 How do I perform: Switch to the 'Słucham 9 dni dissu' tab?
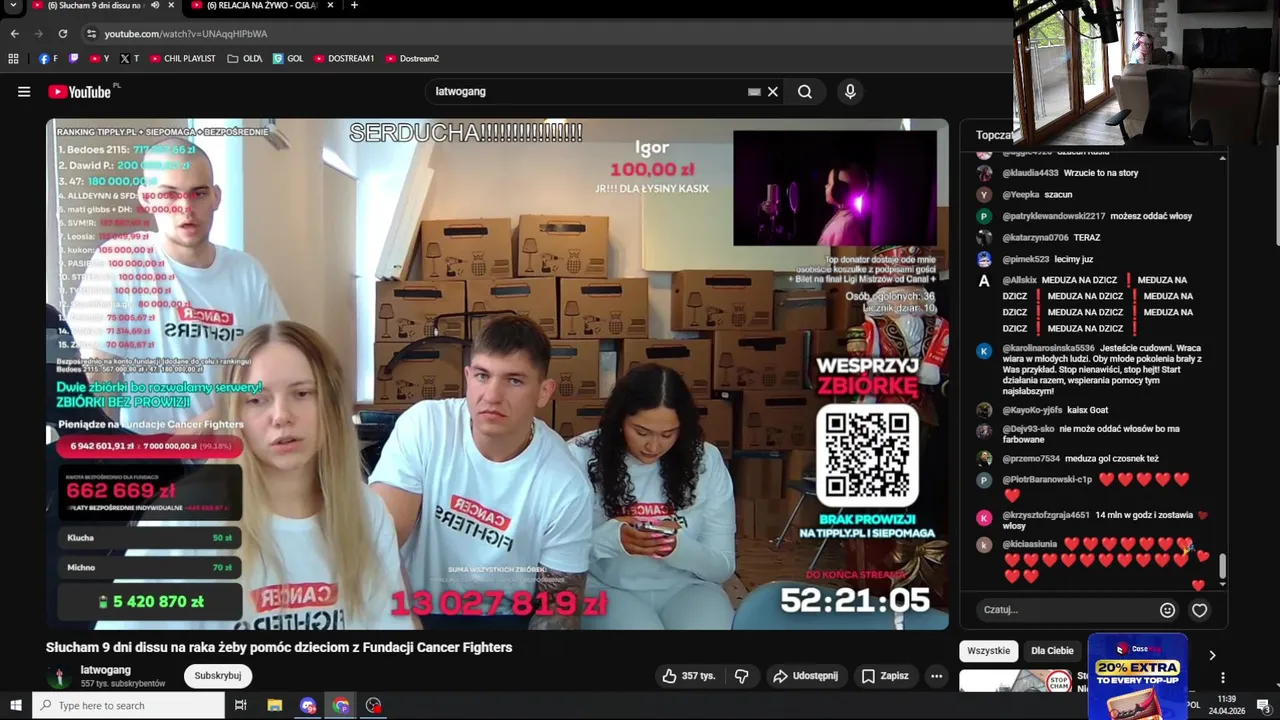(94, 6)
